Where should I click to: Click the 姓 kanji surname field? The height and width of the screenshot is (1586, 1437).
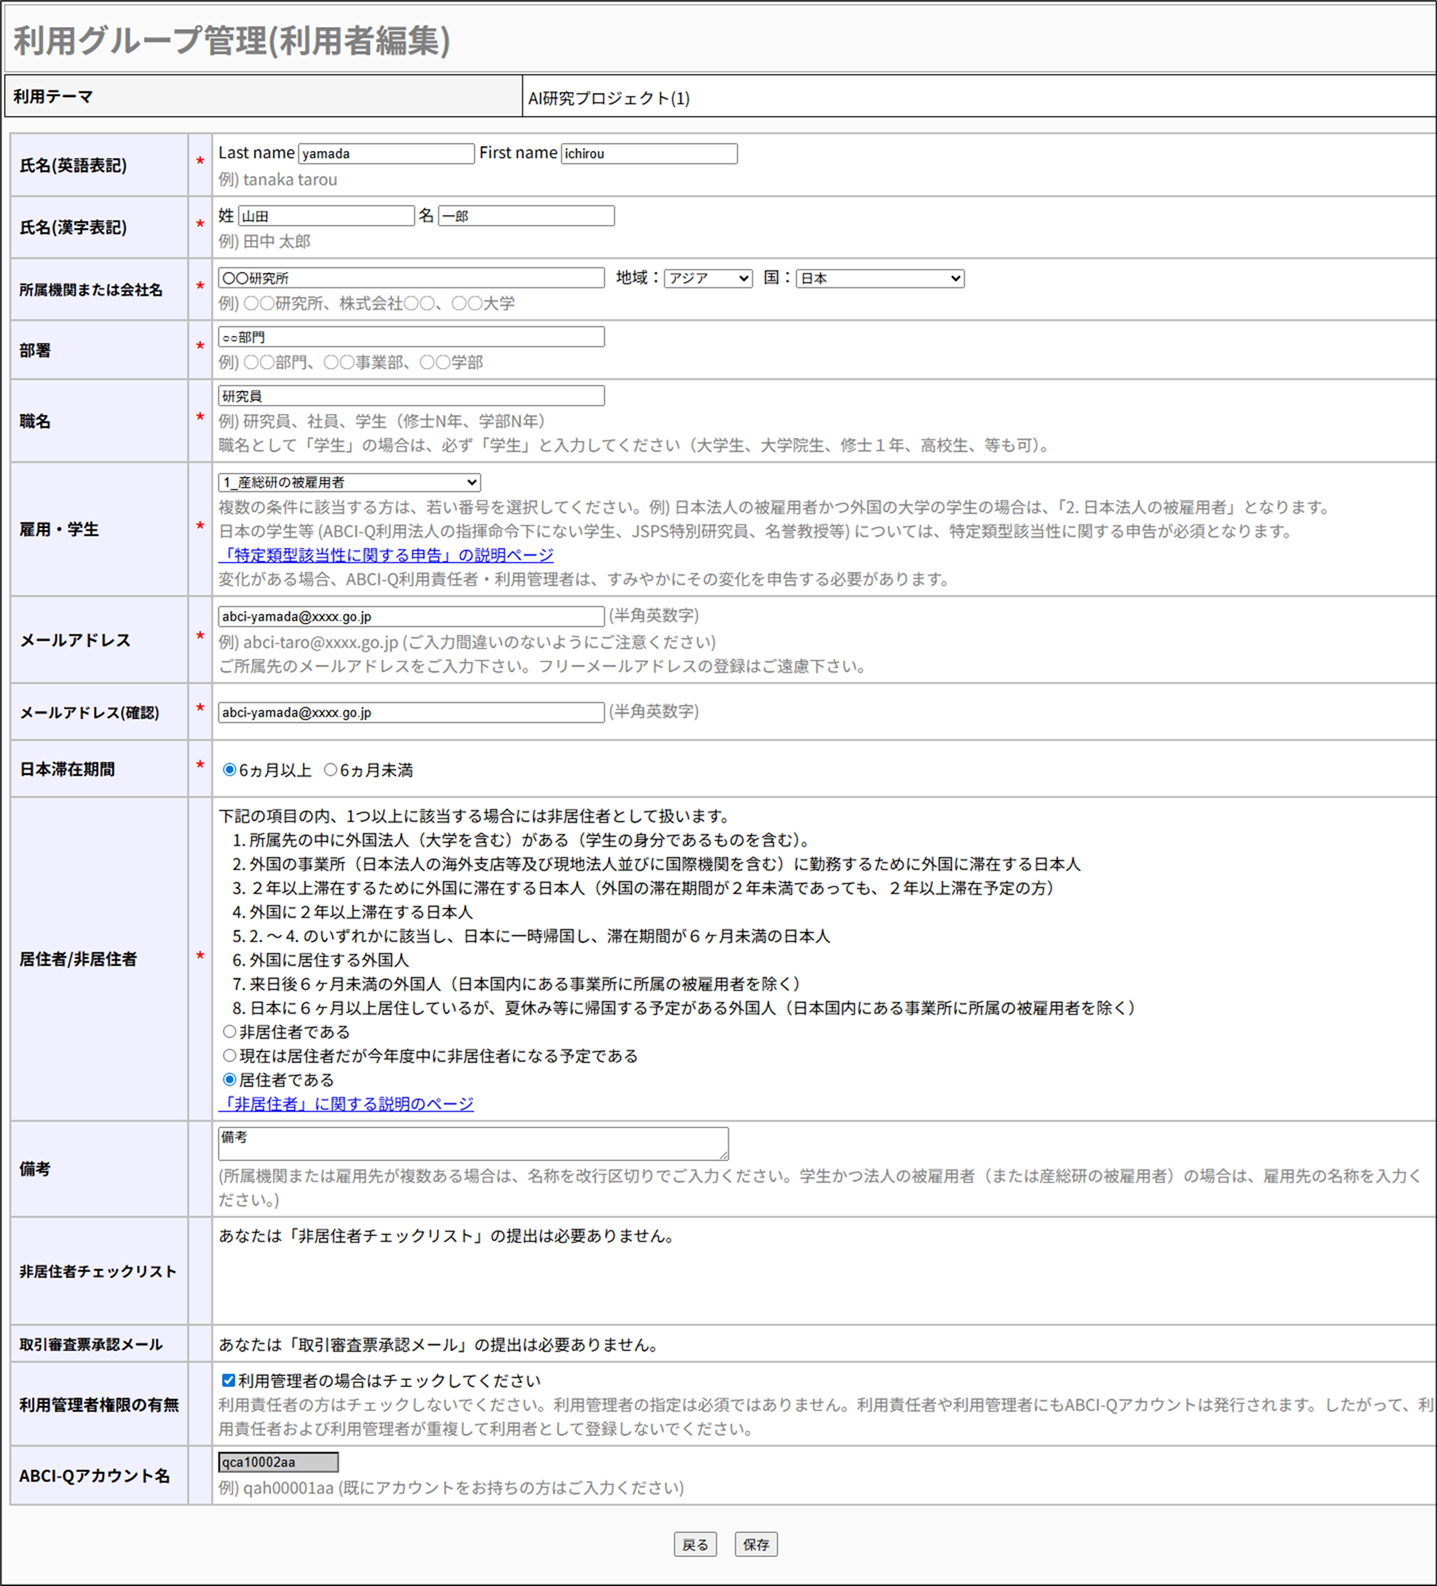coord(326,216)
